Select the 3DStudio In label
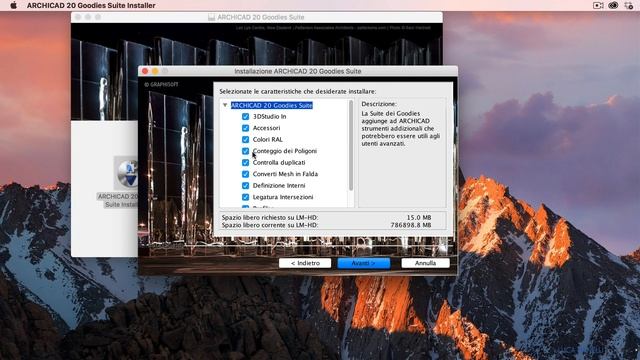Image resolution: width=640 pixels, height=360 pixels. click(x=269, y=116)
